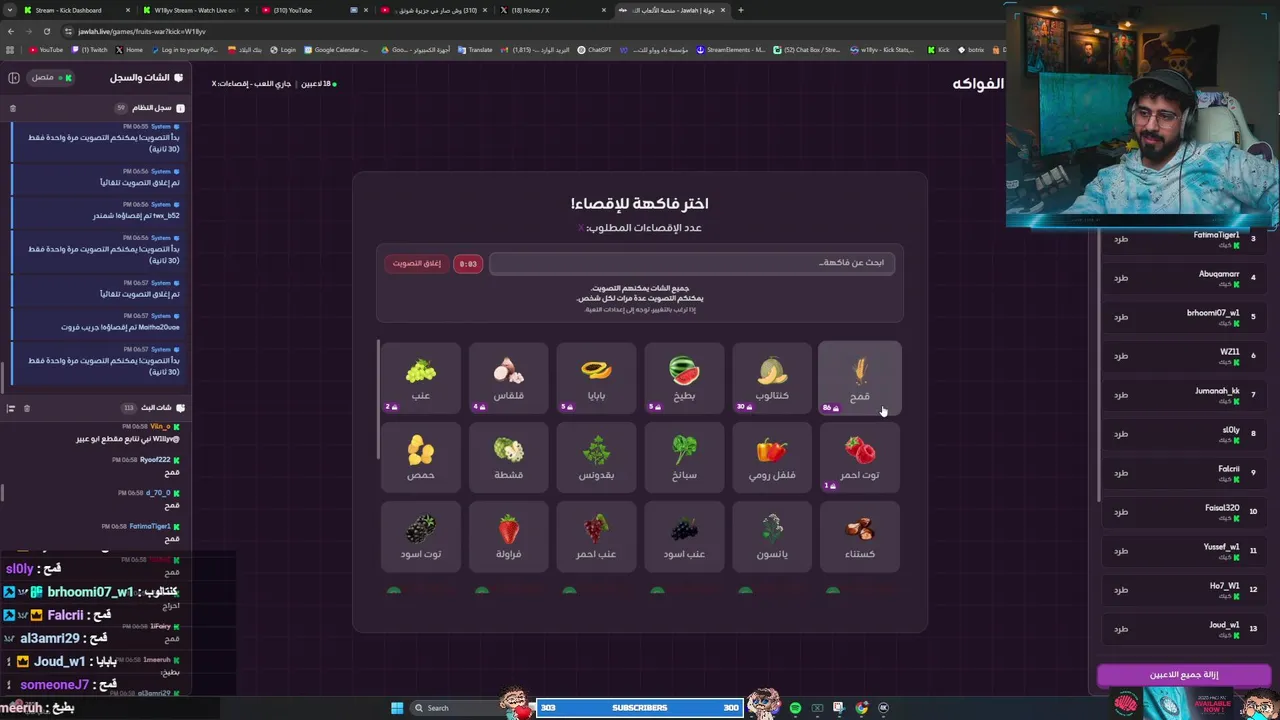Click log entry about Maitha20uae elimination

[100, 321]
